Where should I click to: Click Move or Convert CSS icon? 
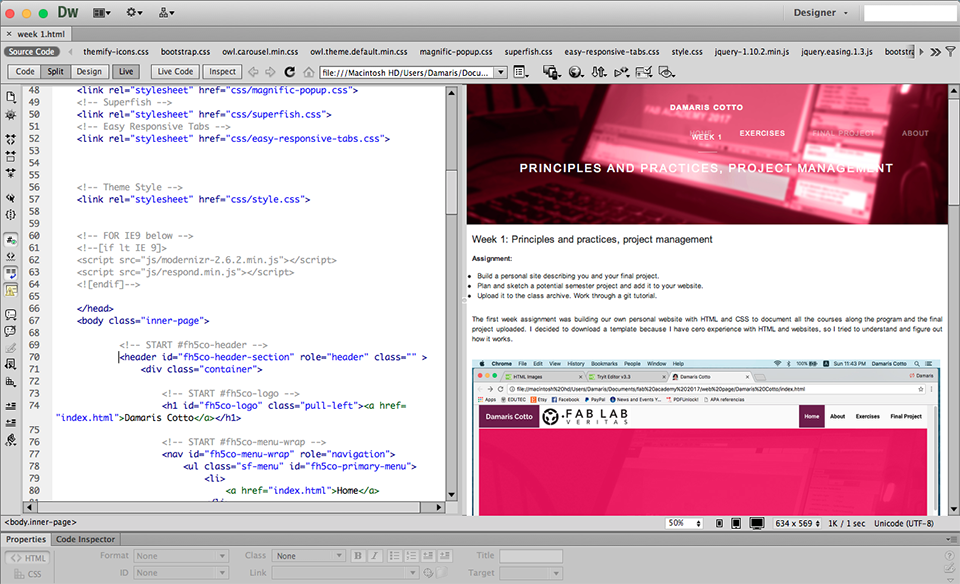coord(11,381)
